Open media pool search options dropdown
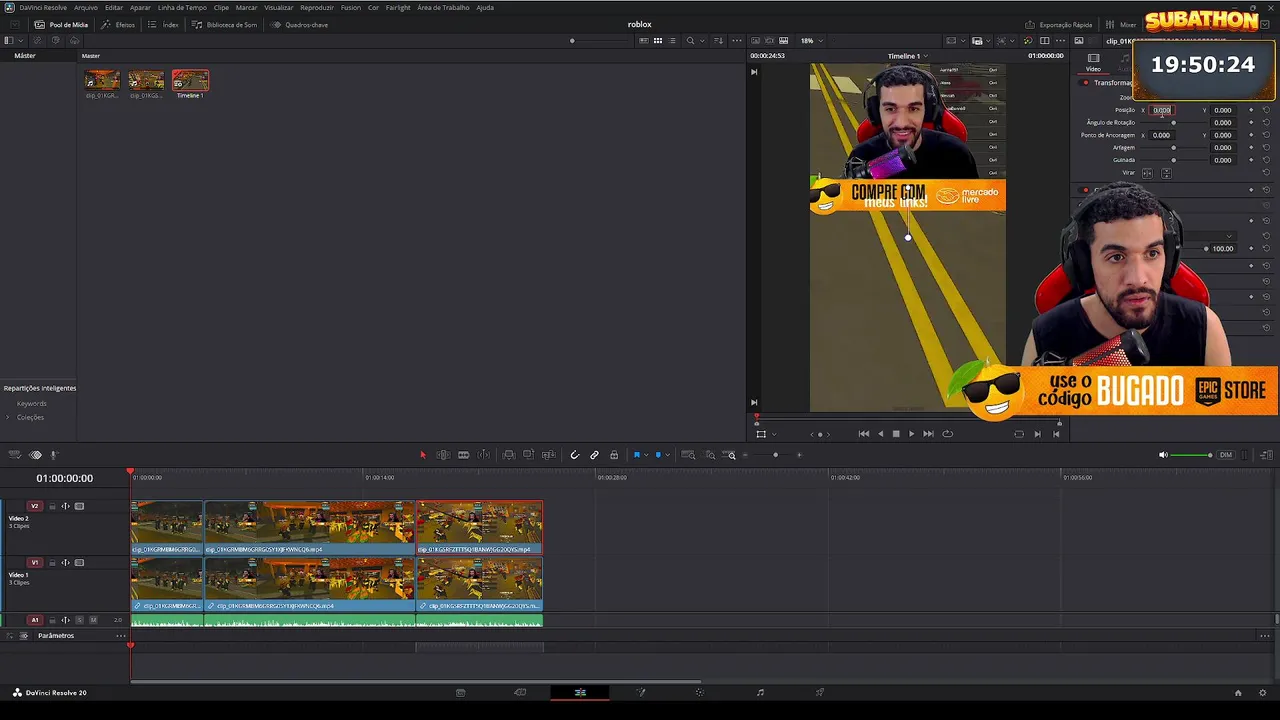 coord(702,41)
